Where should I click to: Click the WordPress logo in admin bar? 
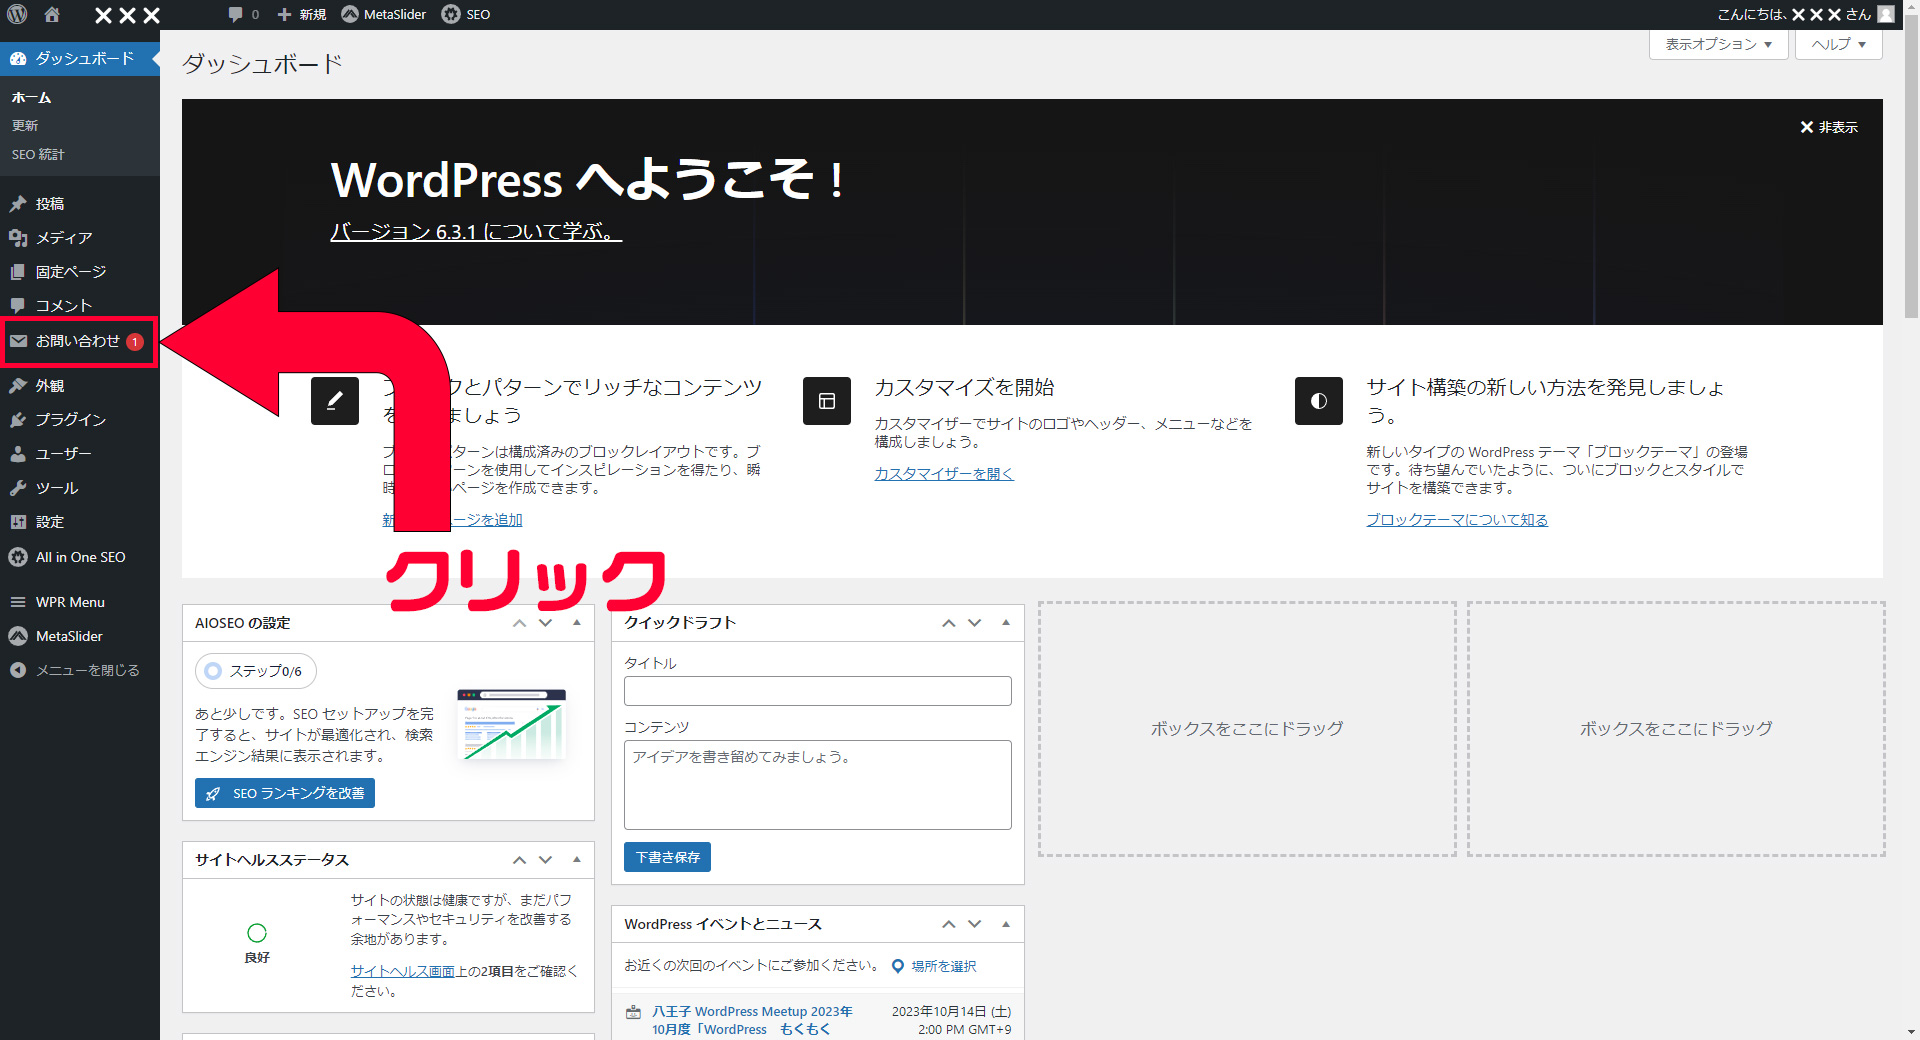[17, 14]
